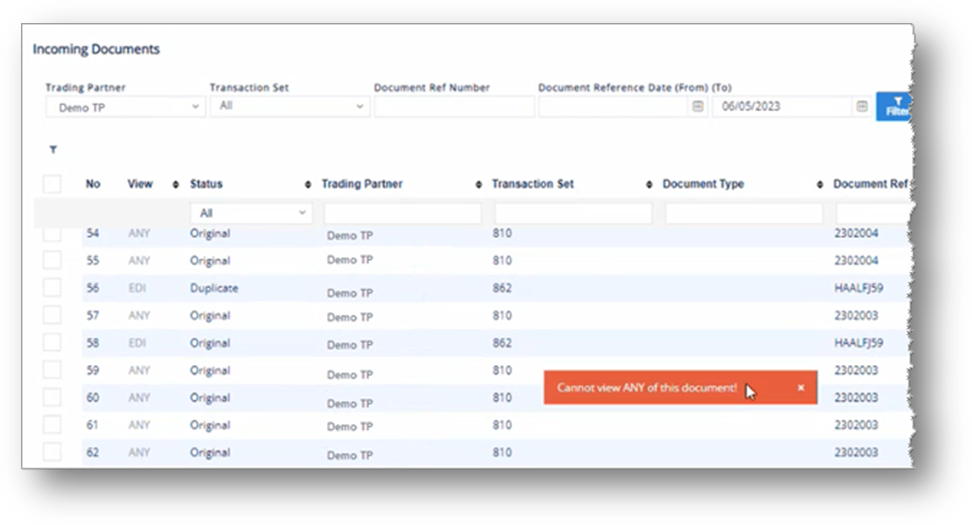Sort by the Trading Partner column

(479, 185)
